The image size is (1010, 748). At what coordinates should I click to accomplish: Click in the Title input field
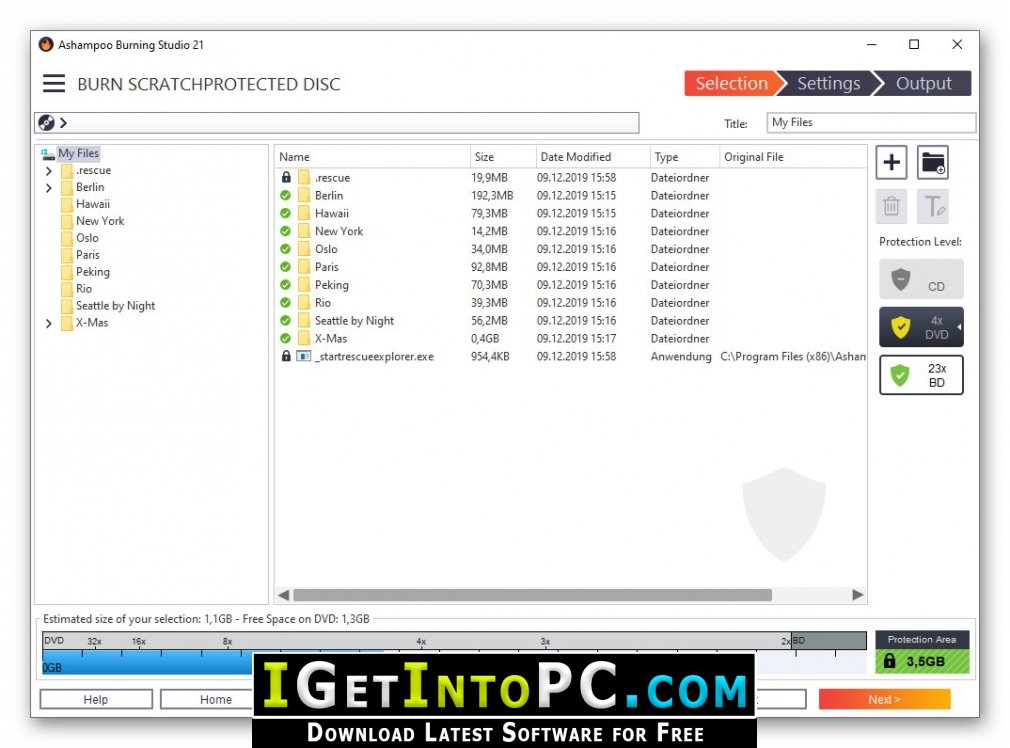click(x=871, y=122)
